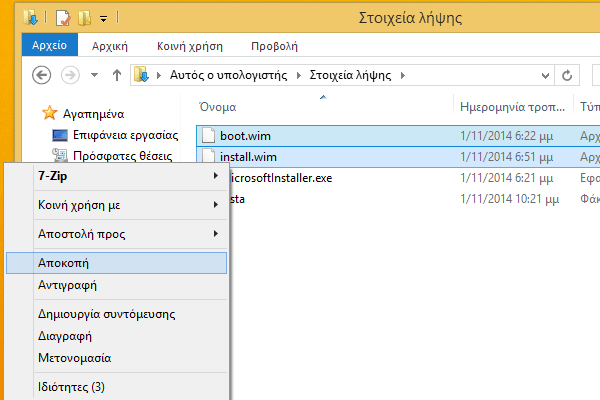Click the date 1/11/2014 6:22 μμ

pyautogui.click(x=507, y=136)
